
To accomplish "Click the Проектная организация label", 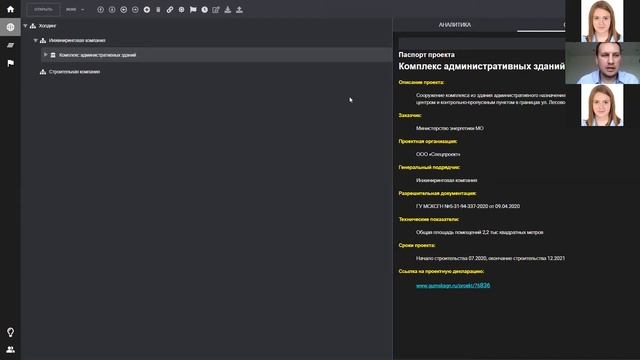I will pos(428,141).
